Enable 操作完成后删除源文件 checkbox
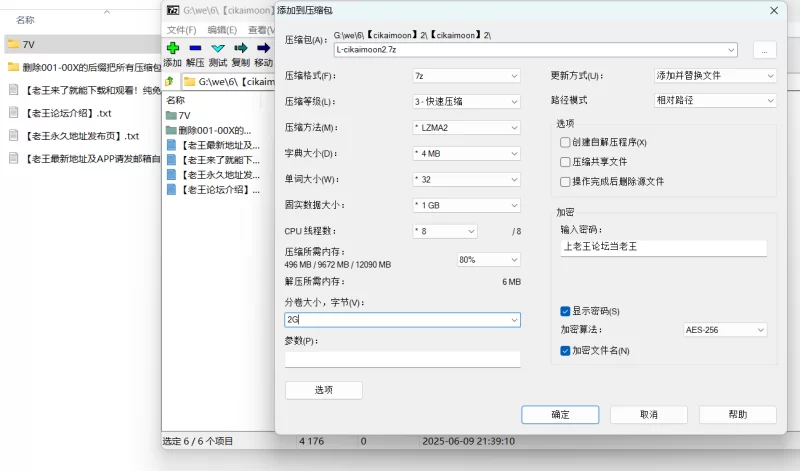800x471 pixels. pos(565,182)
